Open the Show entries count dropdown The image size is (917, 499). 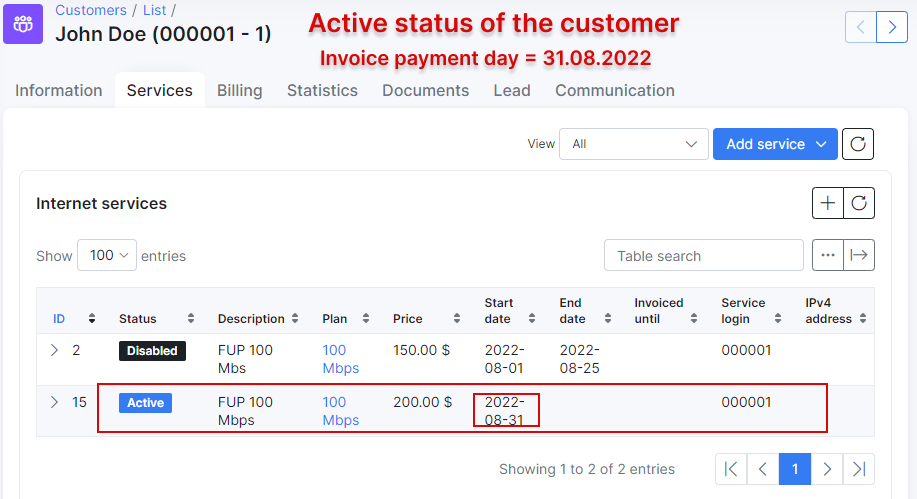[107, 255]
